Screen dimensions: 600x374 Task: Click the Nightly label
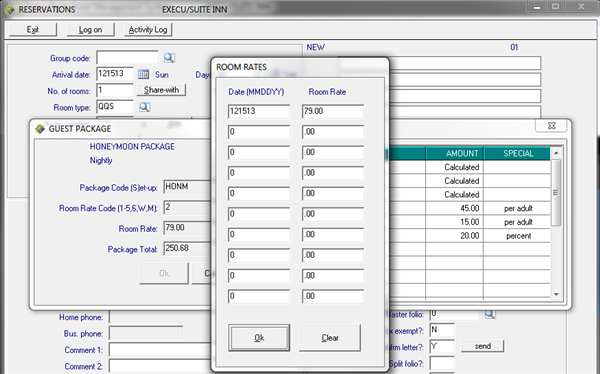101,160
